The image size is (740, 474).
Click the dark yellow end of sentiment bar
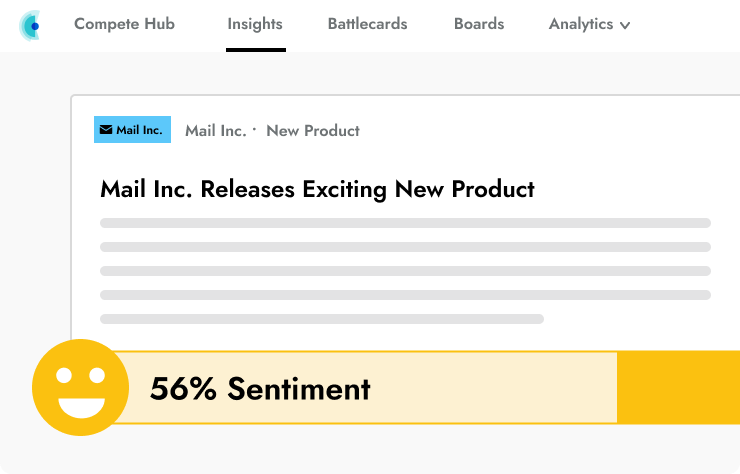678,387
